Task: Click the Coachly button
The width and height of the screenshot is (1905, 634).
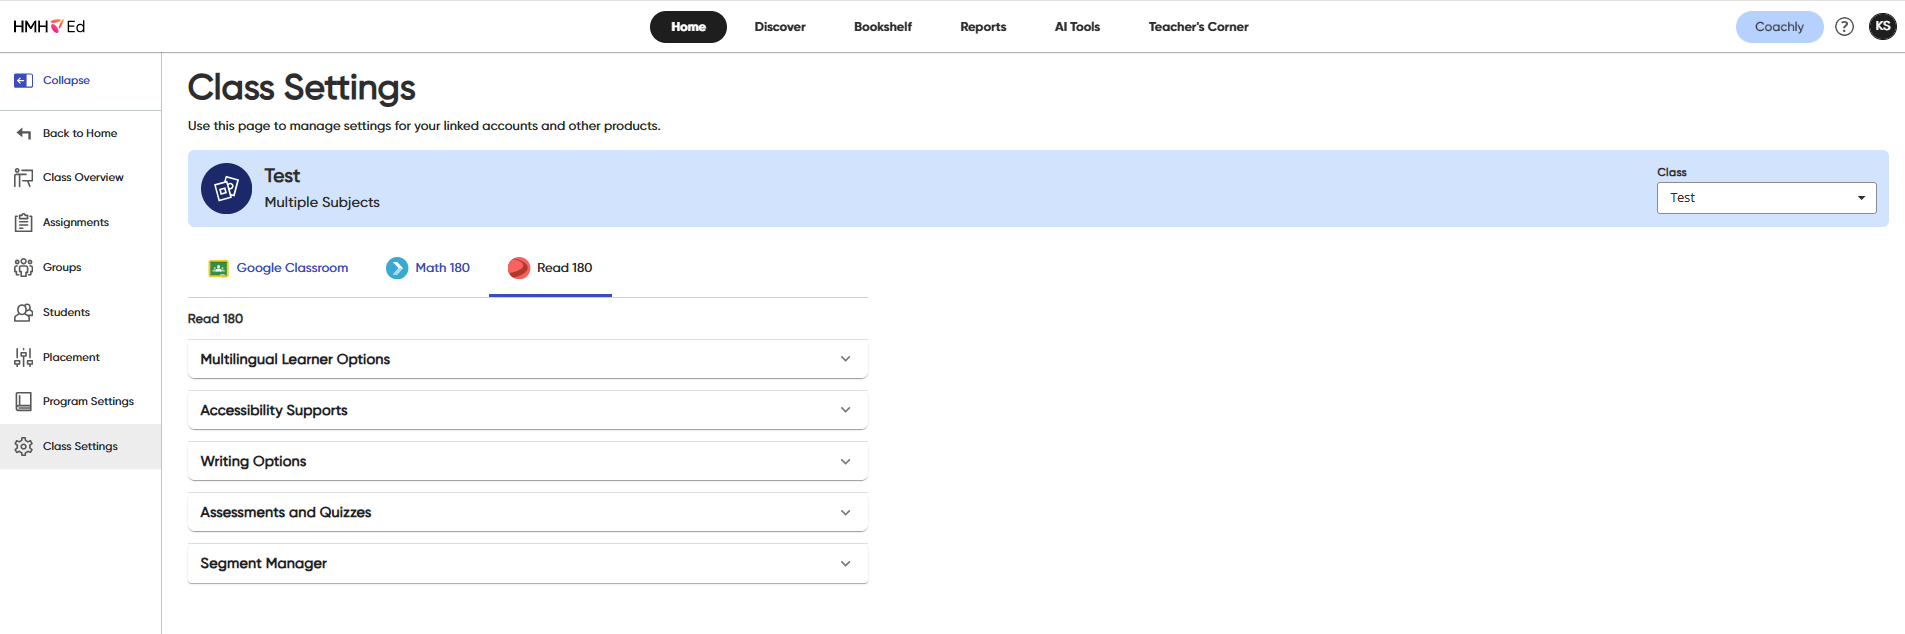Action: click(1779, 27)
